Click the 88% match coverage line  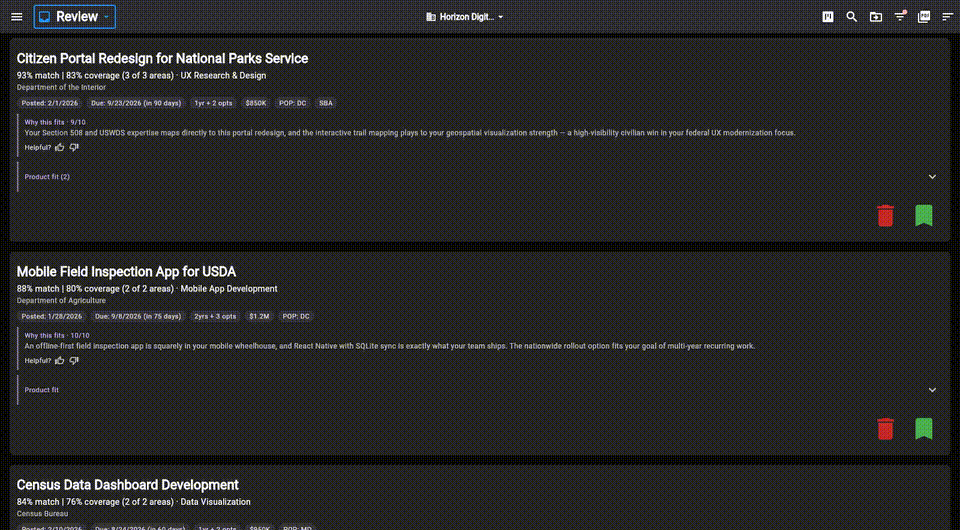(x=147, y=289)
